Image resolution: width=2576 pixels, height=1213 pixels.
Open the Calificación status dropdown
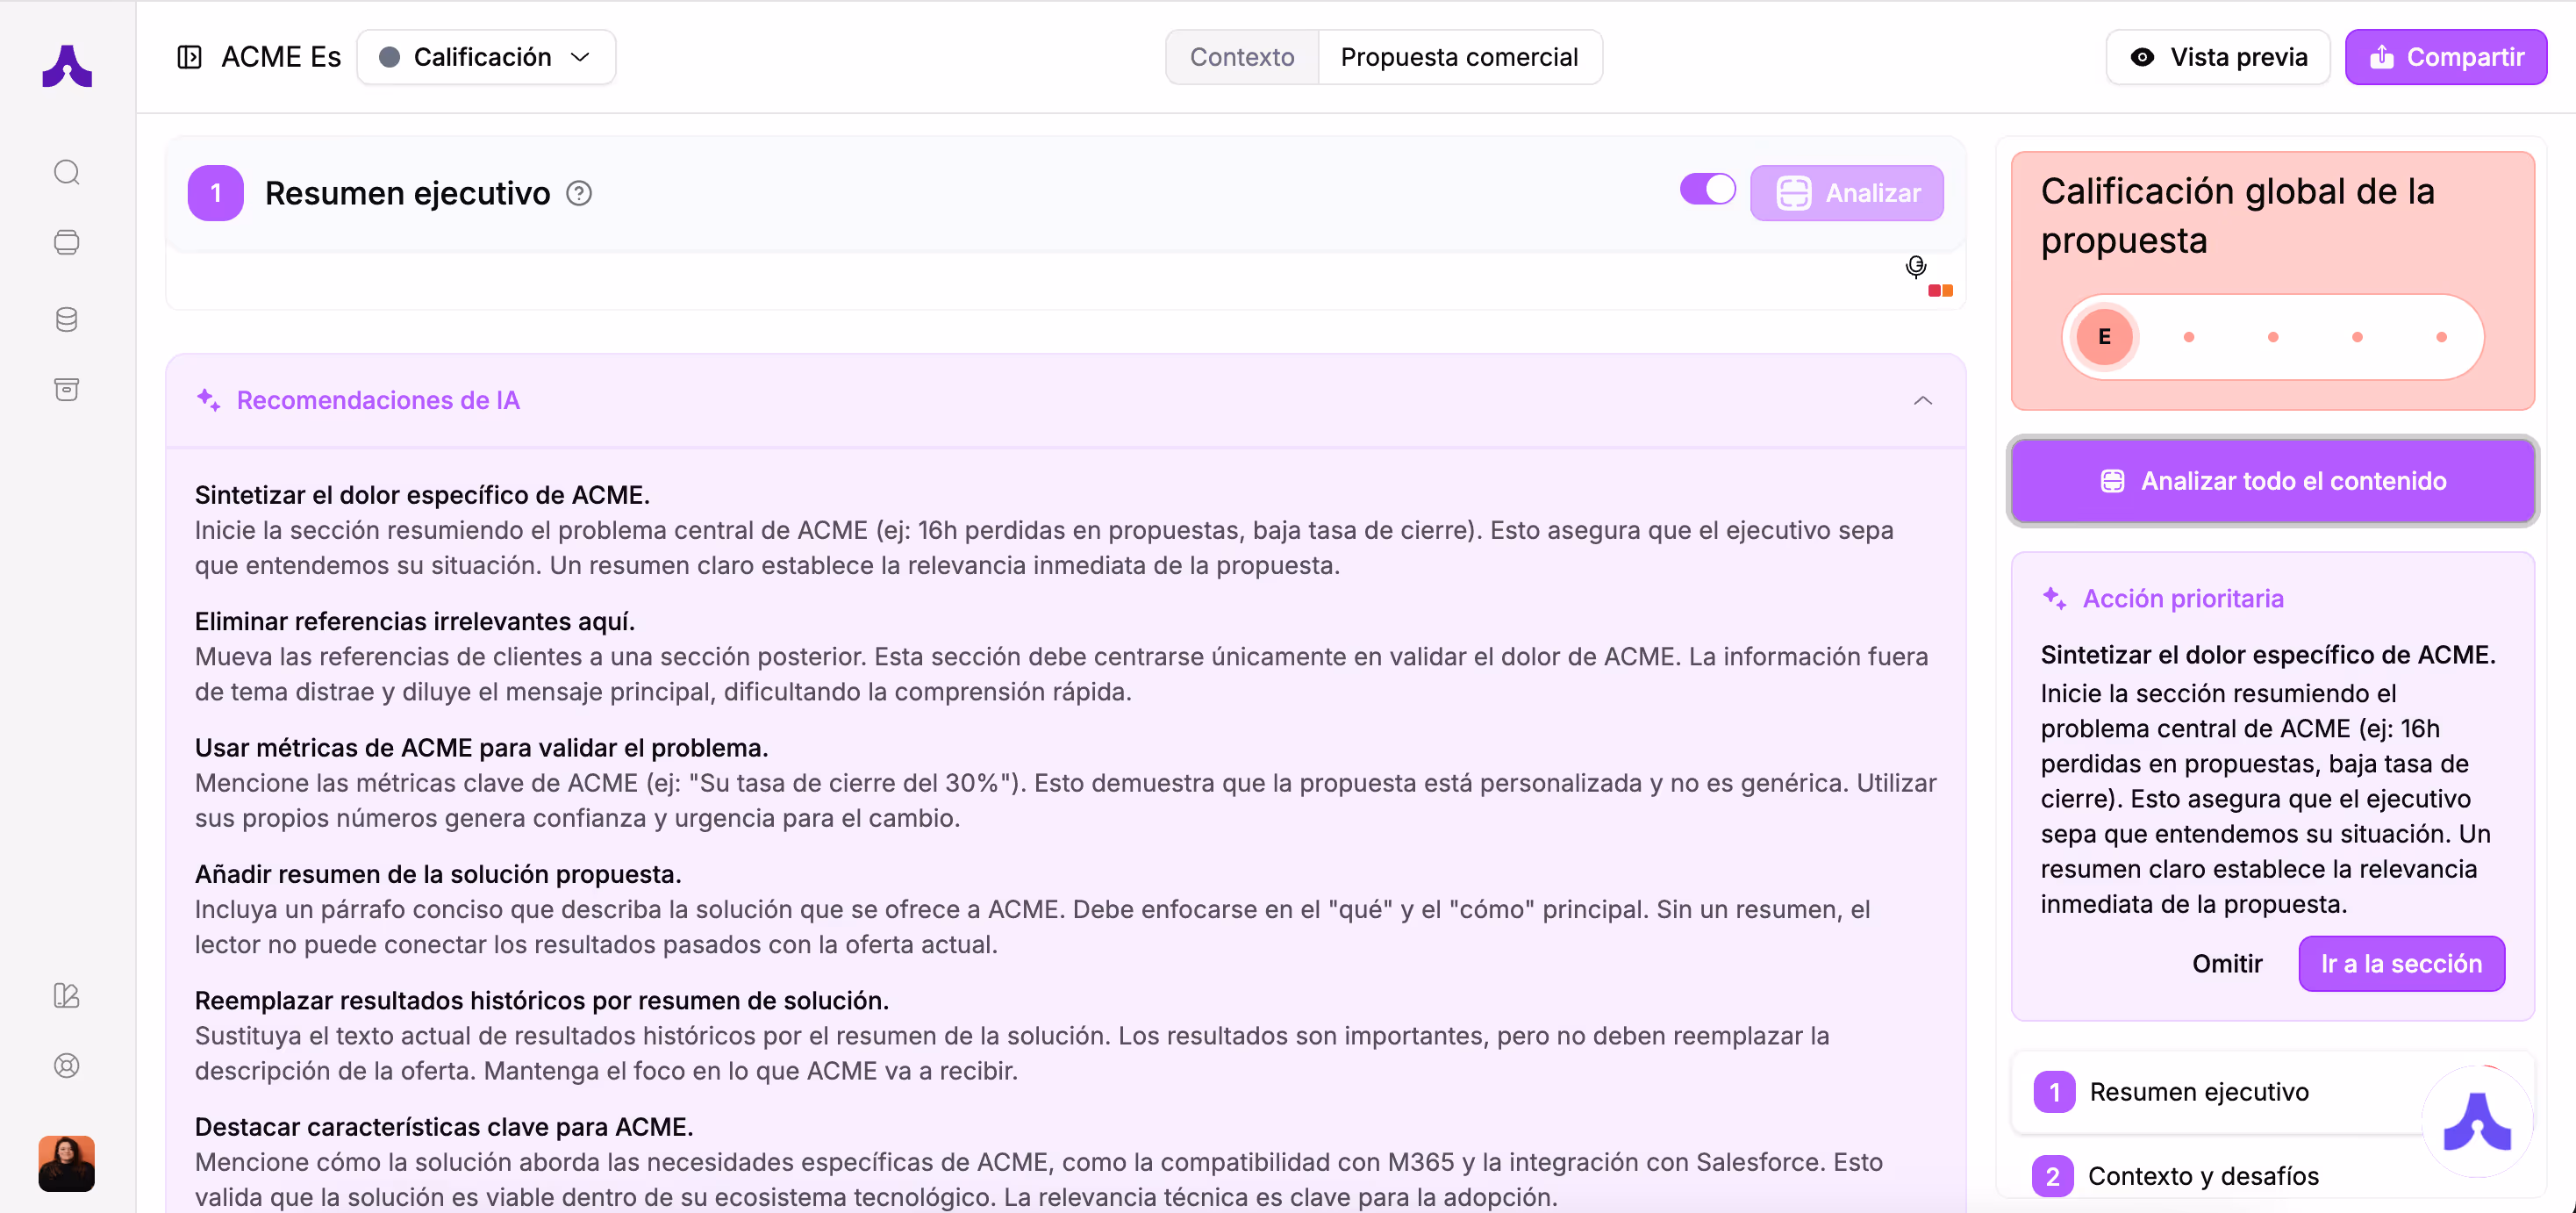tap(486, 57)
